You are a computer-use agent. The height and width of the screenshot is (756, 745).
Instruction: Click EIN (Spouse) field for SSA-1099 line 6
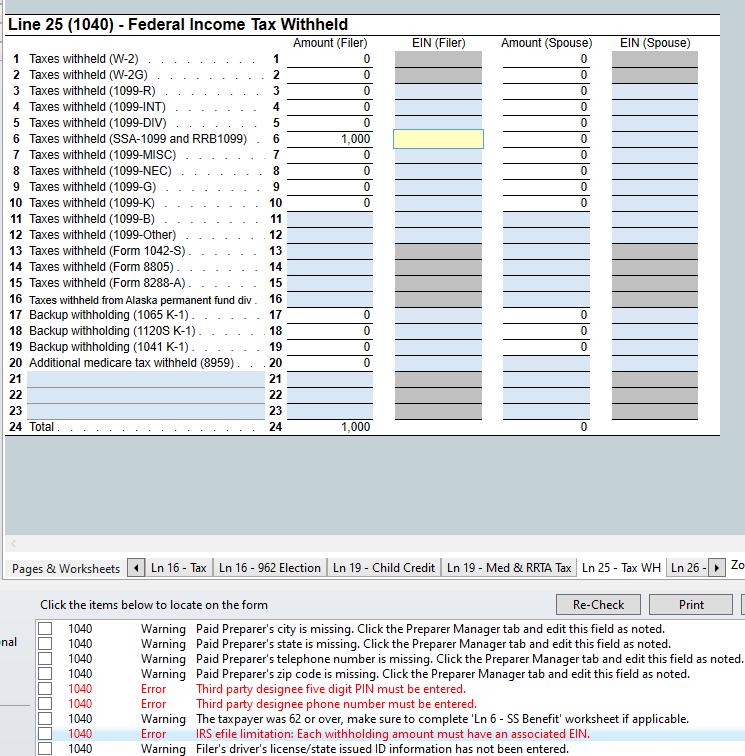click(x=655, y=139)
